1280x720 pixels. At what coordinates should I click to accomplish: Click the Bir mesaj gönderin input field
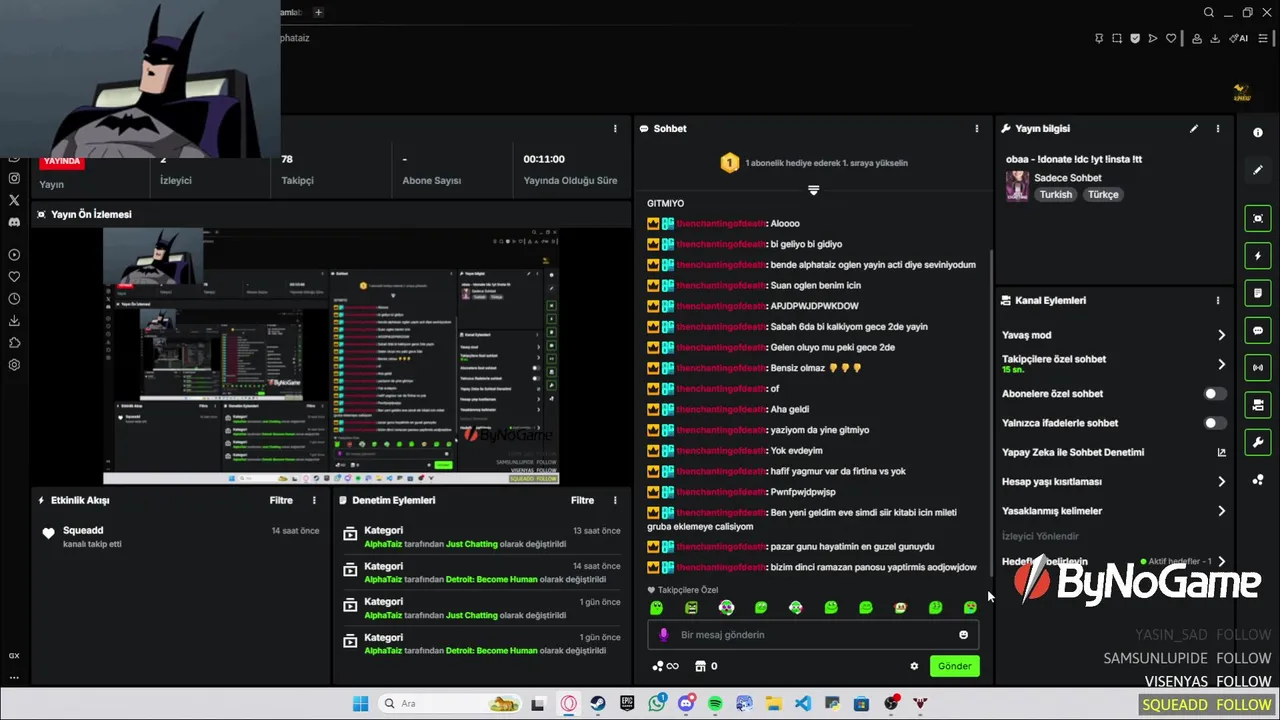813,635
